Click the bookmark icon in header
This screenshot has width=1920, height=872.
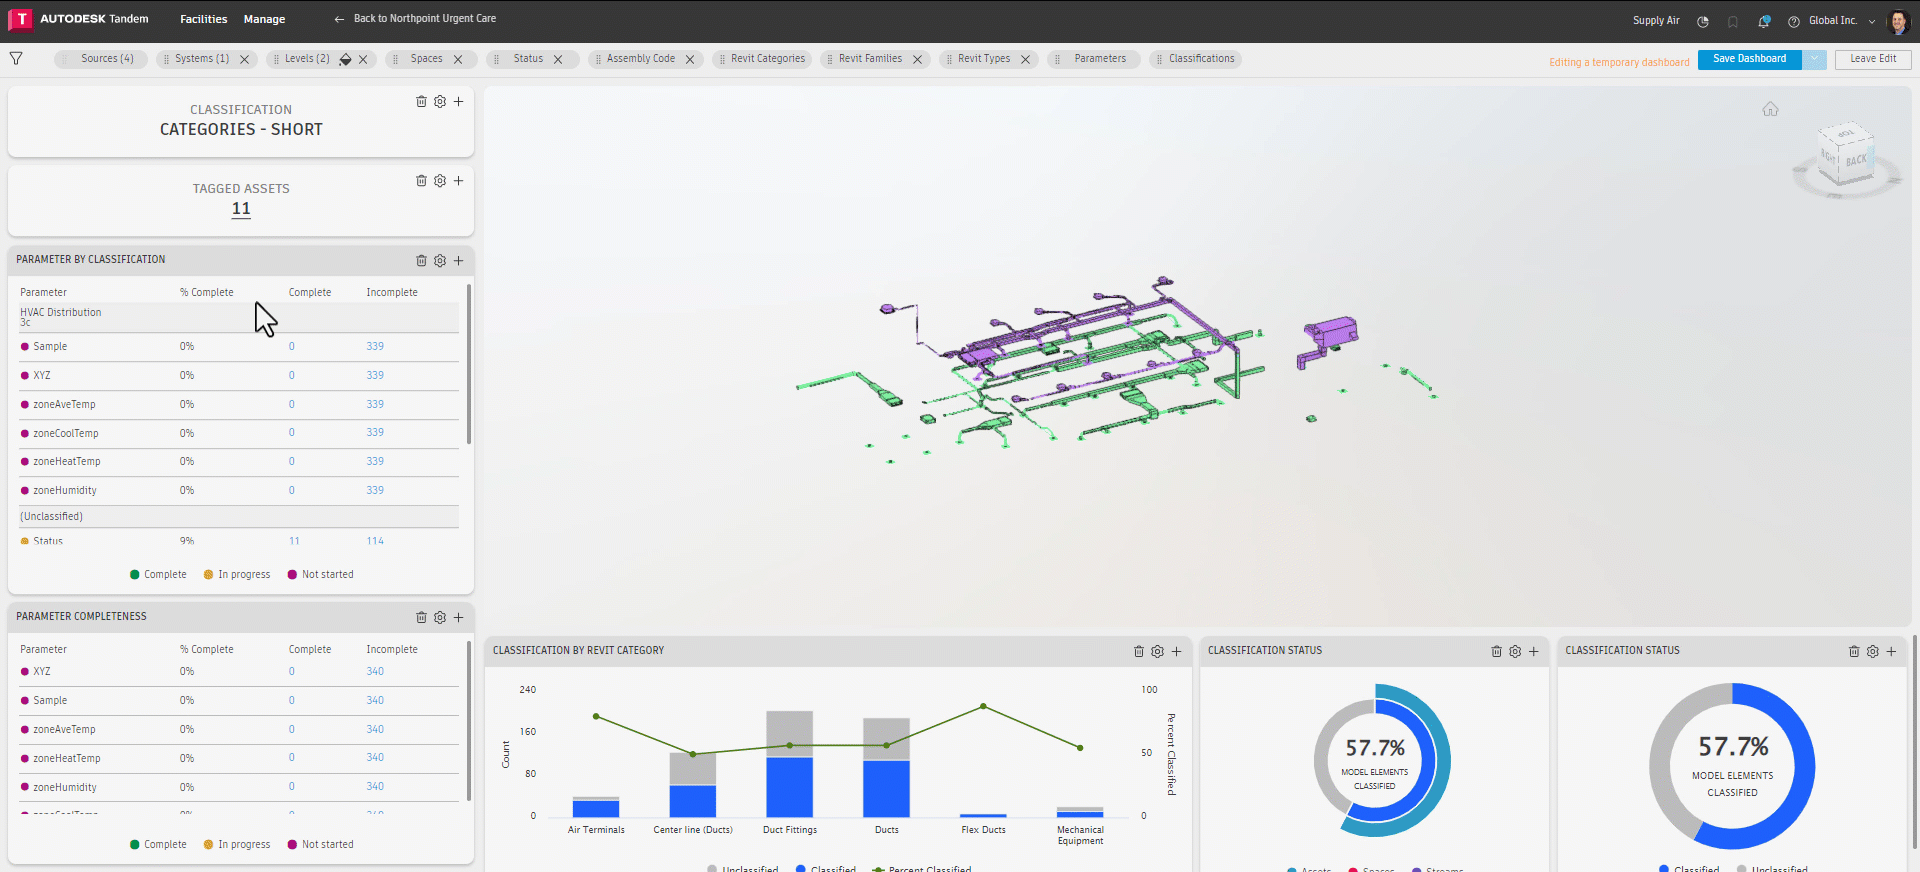coord(1733,21)
